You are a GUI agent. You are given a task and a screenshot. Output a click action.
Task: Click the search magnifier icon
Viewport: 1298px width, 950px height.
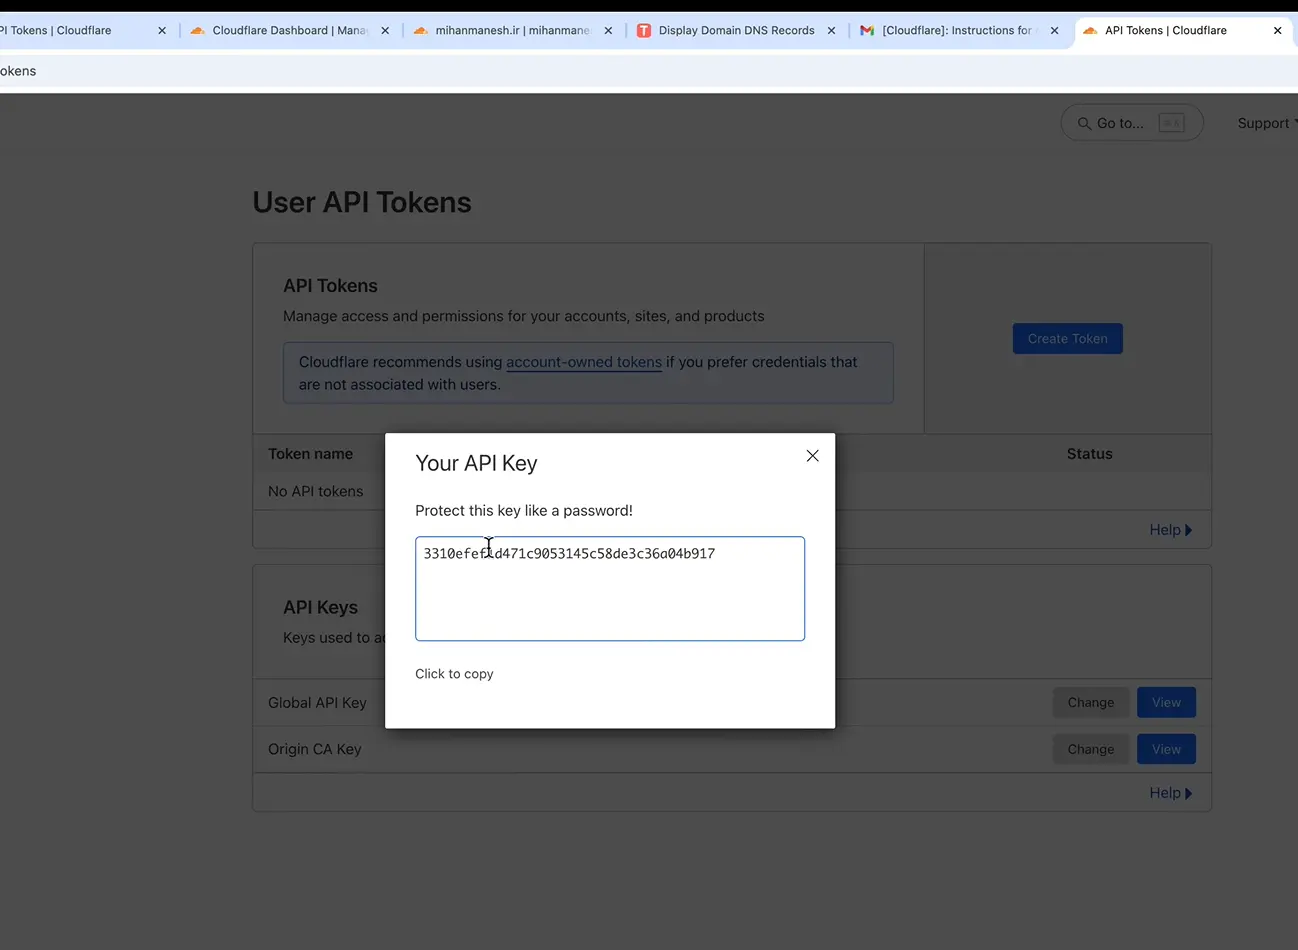pos(1084,124)
